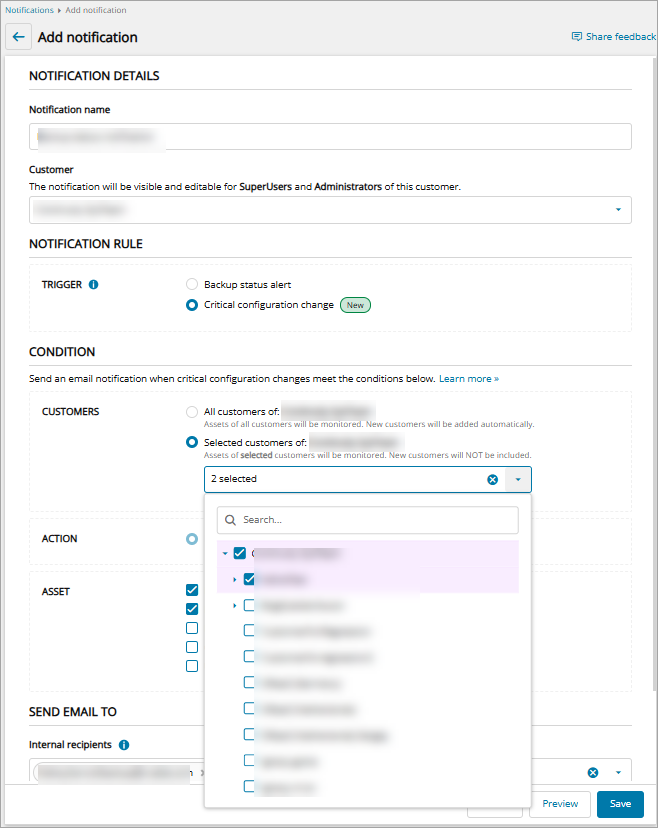Click the Internal recipients info icon
This screenshot has height=828, width=658.
point(124,745)
